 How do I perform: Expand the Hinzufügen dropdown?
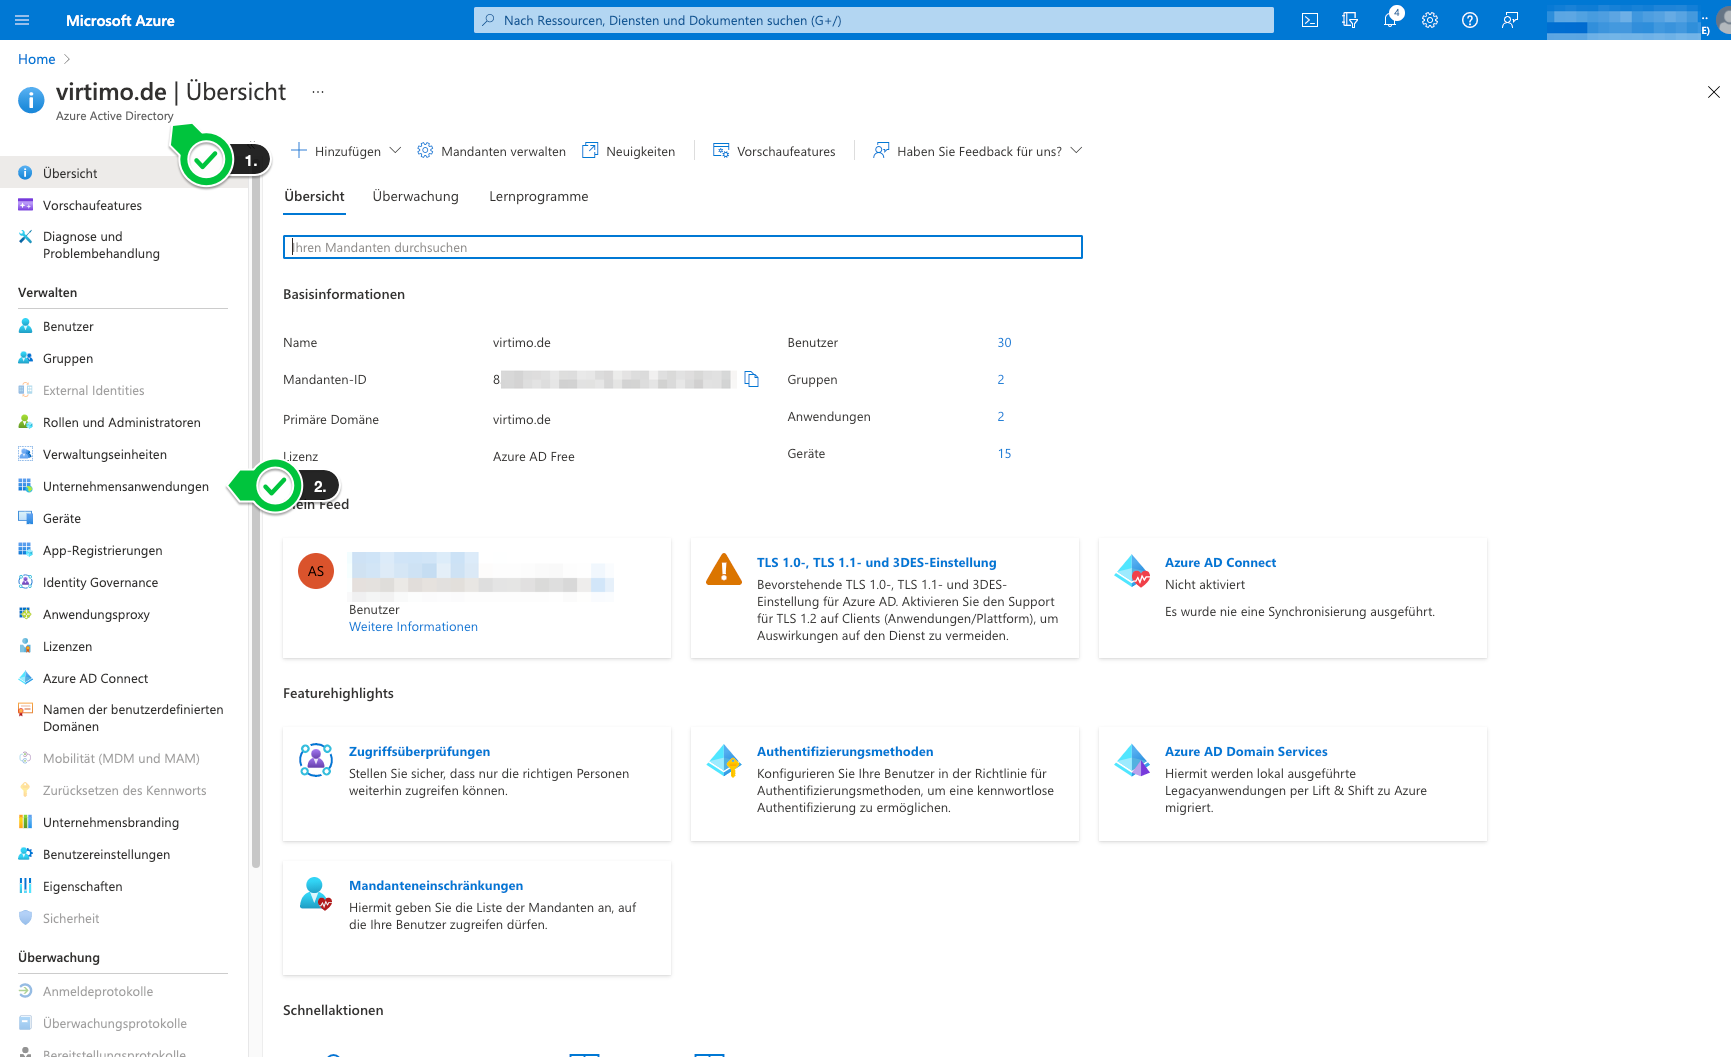pos(396,150)
